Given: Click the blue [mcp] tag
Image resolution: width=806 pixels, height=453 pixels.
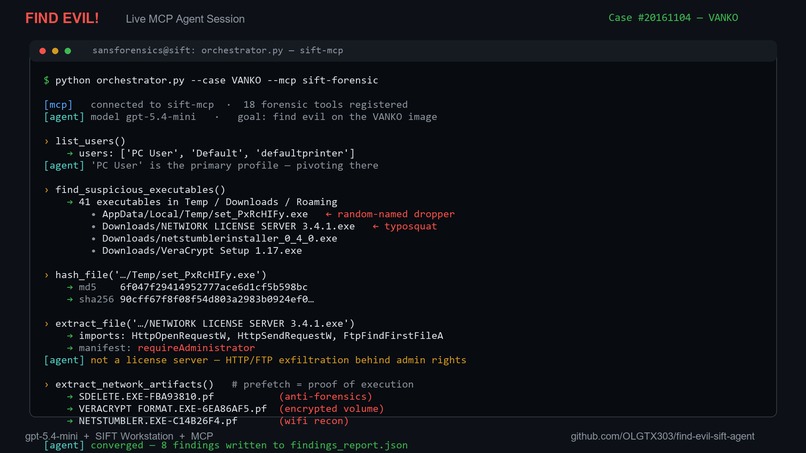Looking at the screenshot, I should [58, 104].
